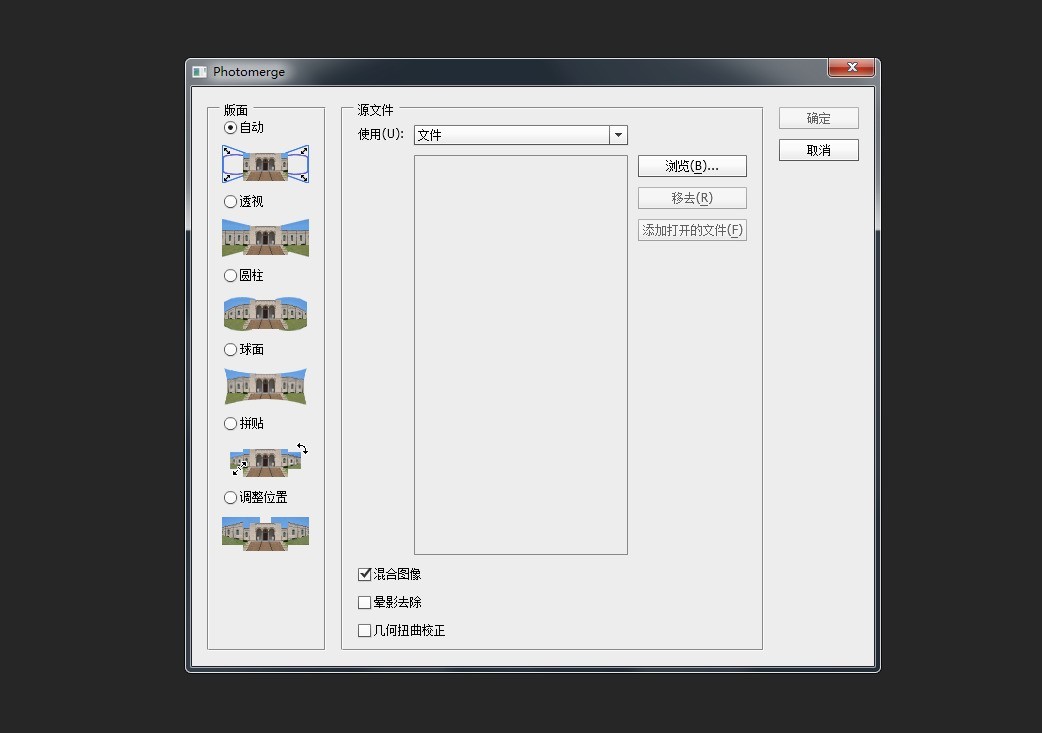The image size is (1042, 733).
Task: Enable the 几何扭曲校正 checkbox
Action: click(364, 631)
